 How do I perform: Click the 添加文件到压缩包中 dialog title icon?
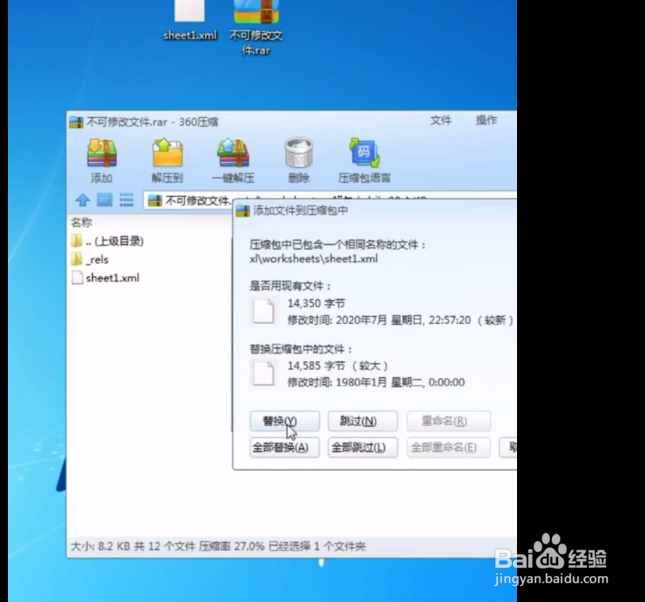point(243,211)
